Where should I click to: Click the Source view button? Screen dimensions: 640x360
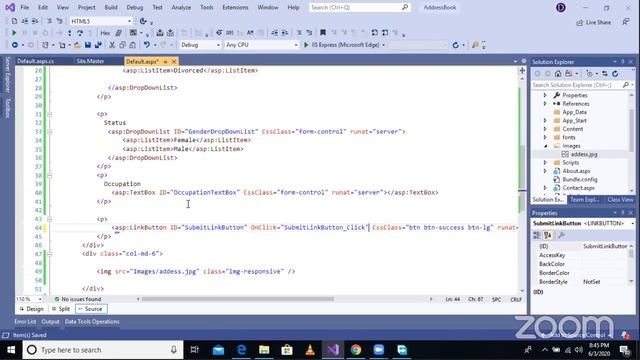(x=91, y=309)
